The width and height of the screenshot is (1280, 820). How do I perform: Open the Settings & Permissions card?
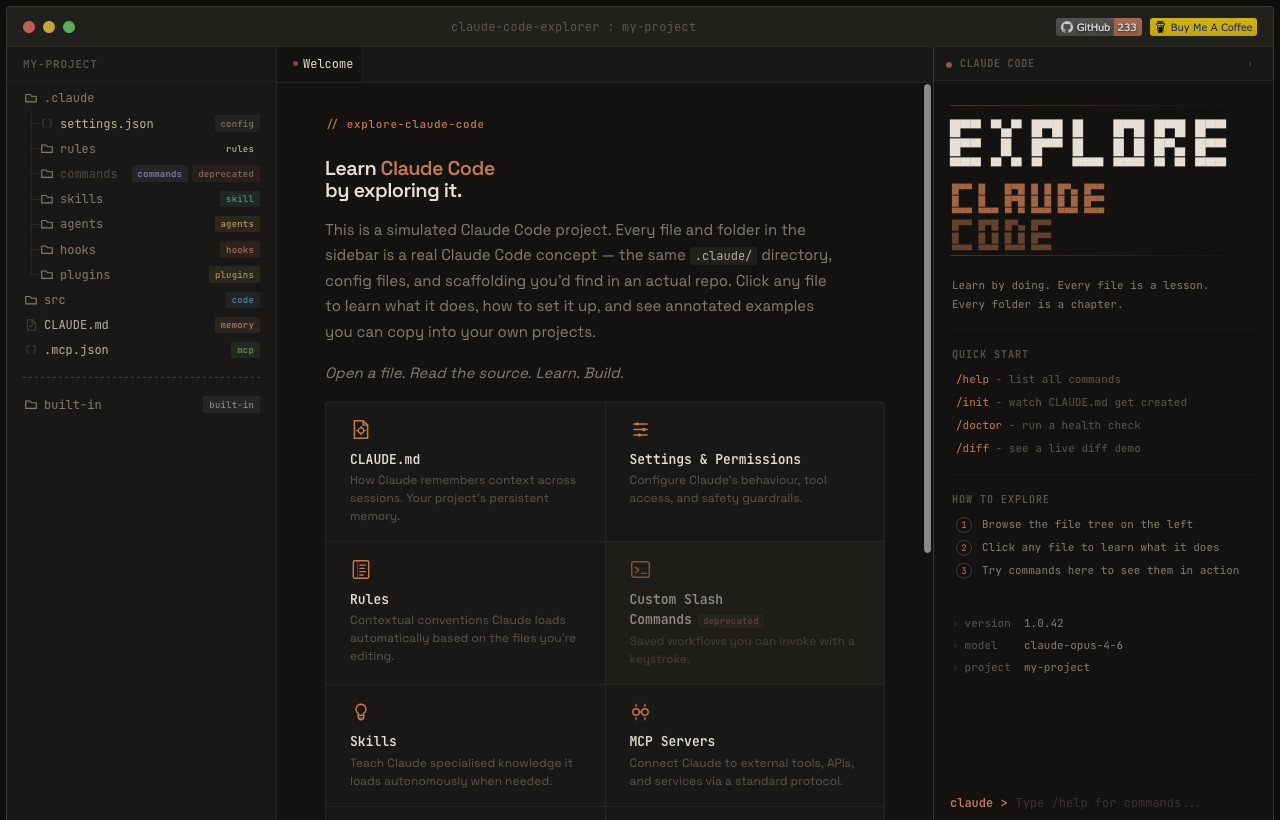tap(745, 472)
